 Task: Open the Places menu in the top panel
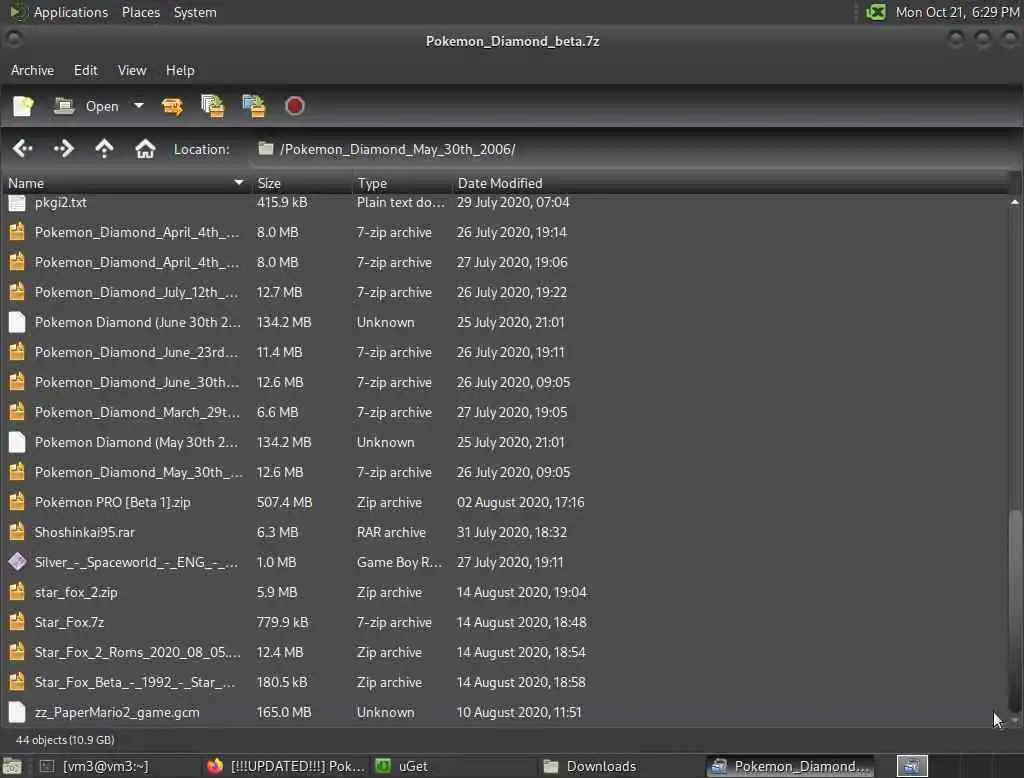(140, 12)
